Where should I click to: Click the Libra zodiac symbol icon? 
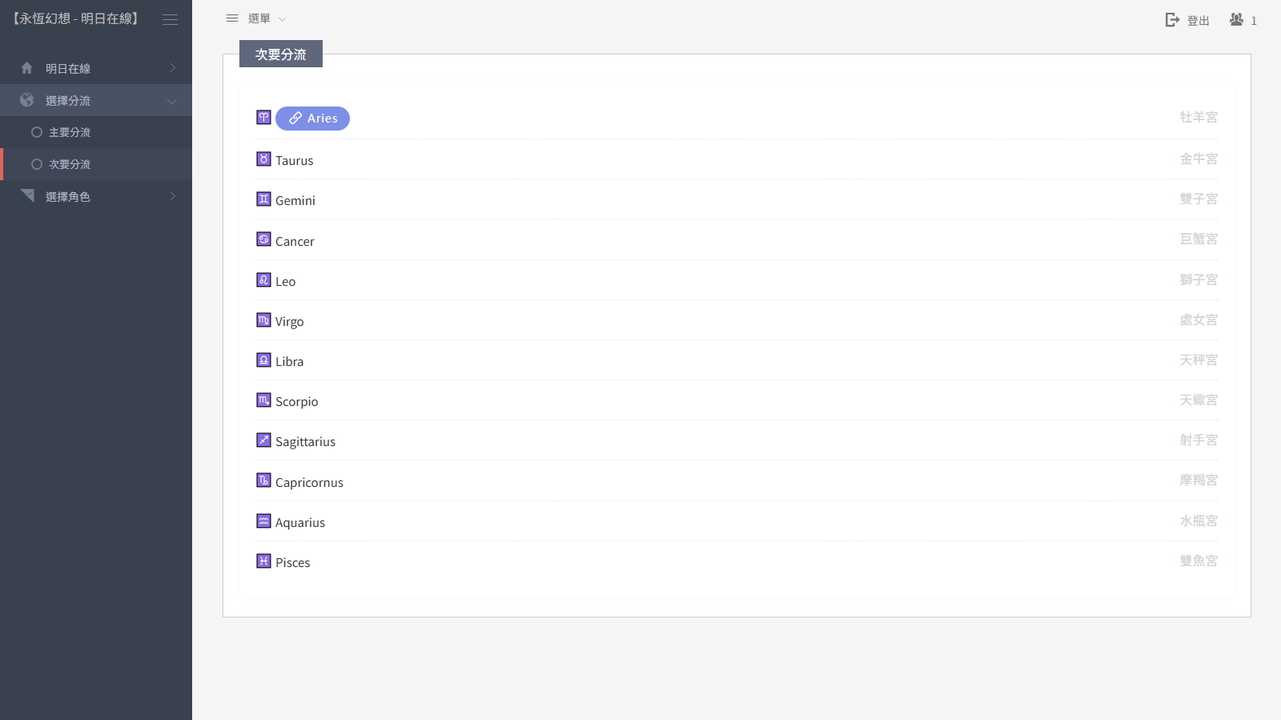264,360
